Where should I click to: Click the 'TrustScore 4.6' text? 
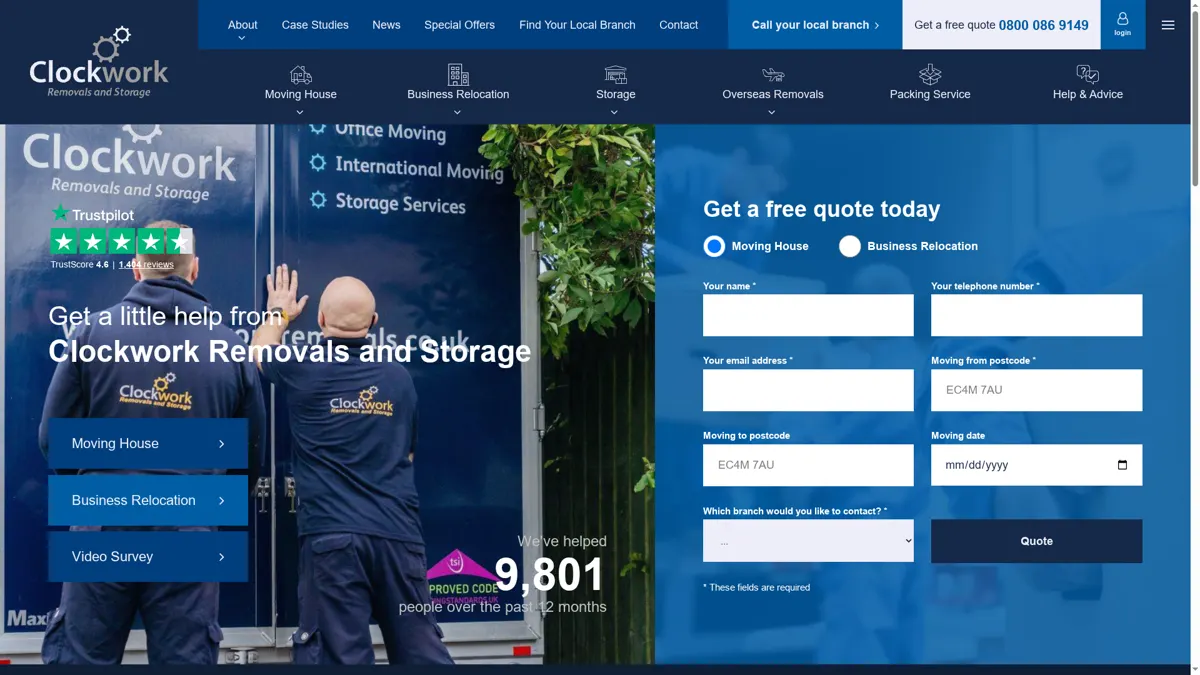[x=80, y=265]
